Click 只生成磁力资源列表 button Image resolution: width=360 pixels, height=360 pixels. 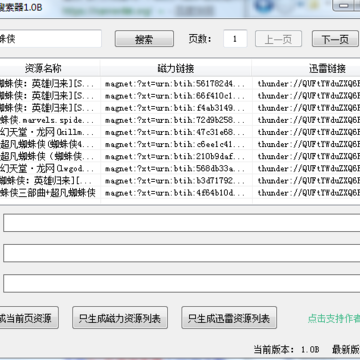pos(120,318)
